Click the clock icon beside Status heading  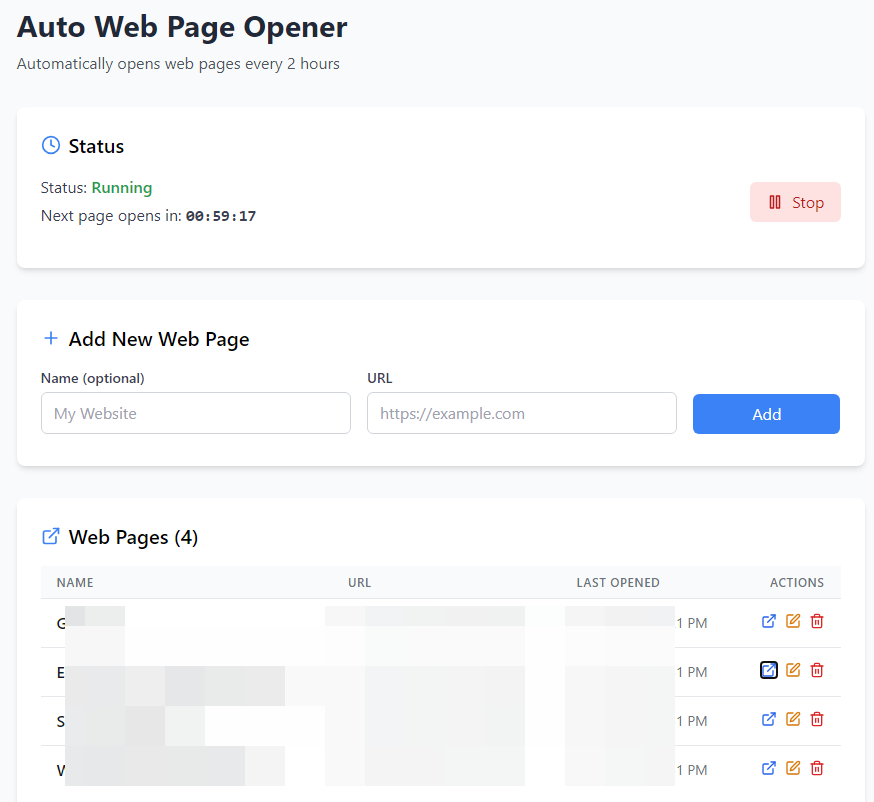[x=50, y=146]
